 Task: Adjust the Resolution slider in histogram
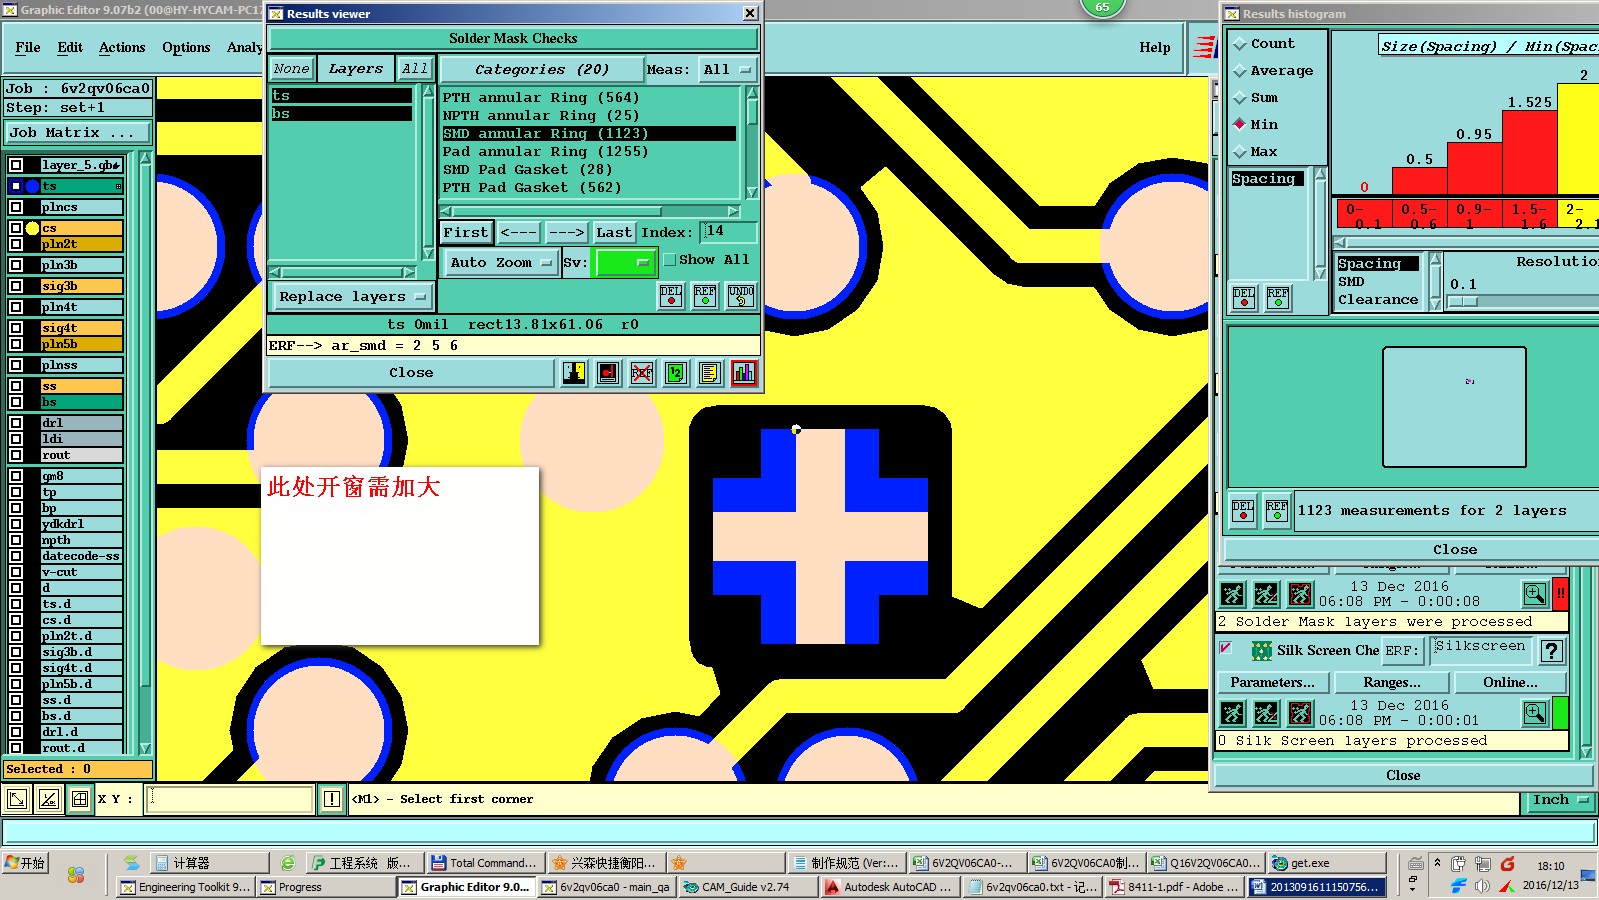click(1462, 301)
